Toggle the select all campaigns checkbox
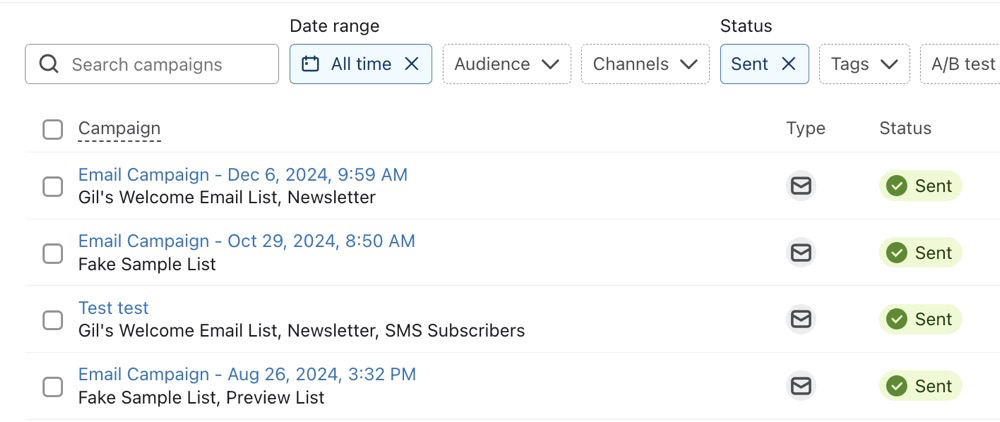1000x422 pixels. click(x=53, y=129)
